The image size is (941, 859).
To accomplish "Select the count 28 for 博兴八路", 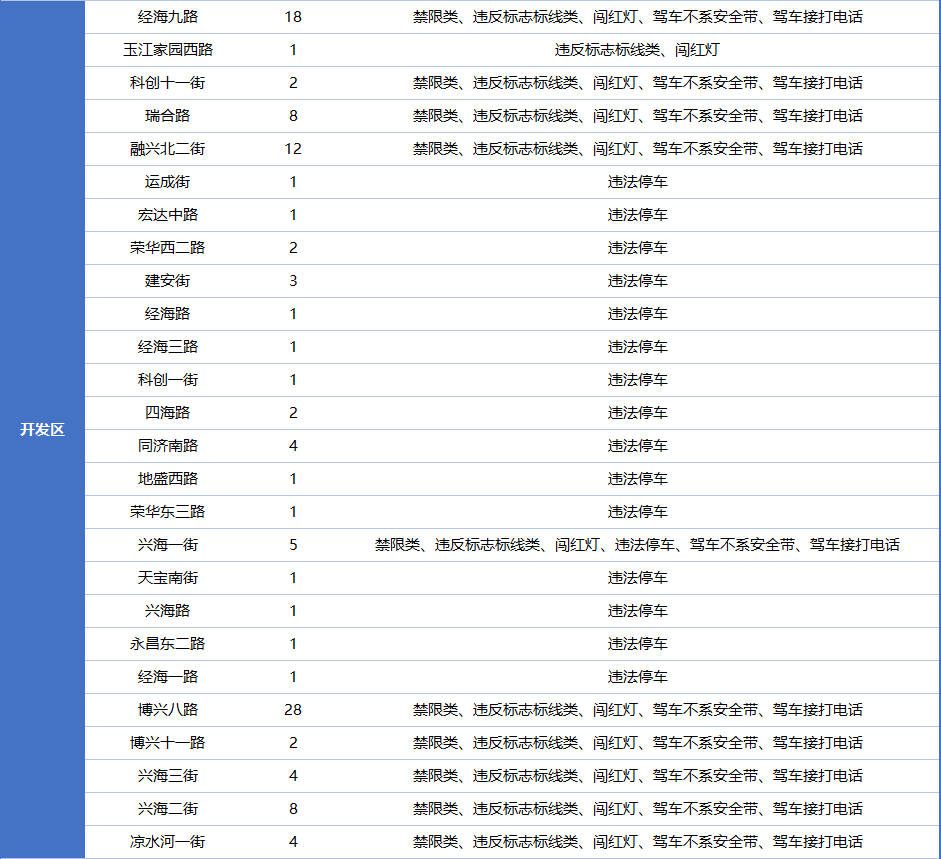I will (x=293, y=710).
